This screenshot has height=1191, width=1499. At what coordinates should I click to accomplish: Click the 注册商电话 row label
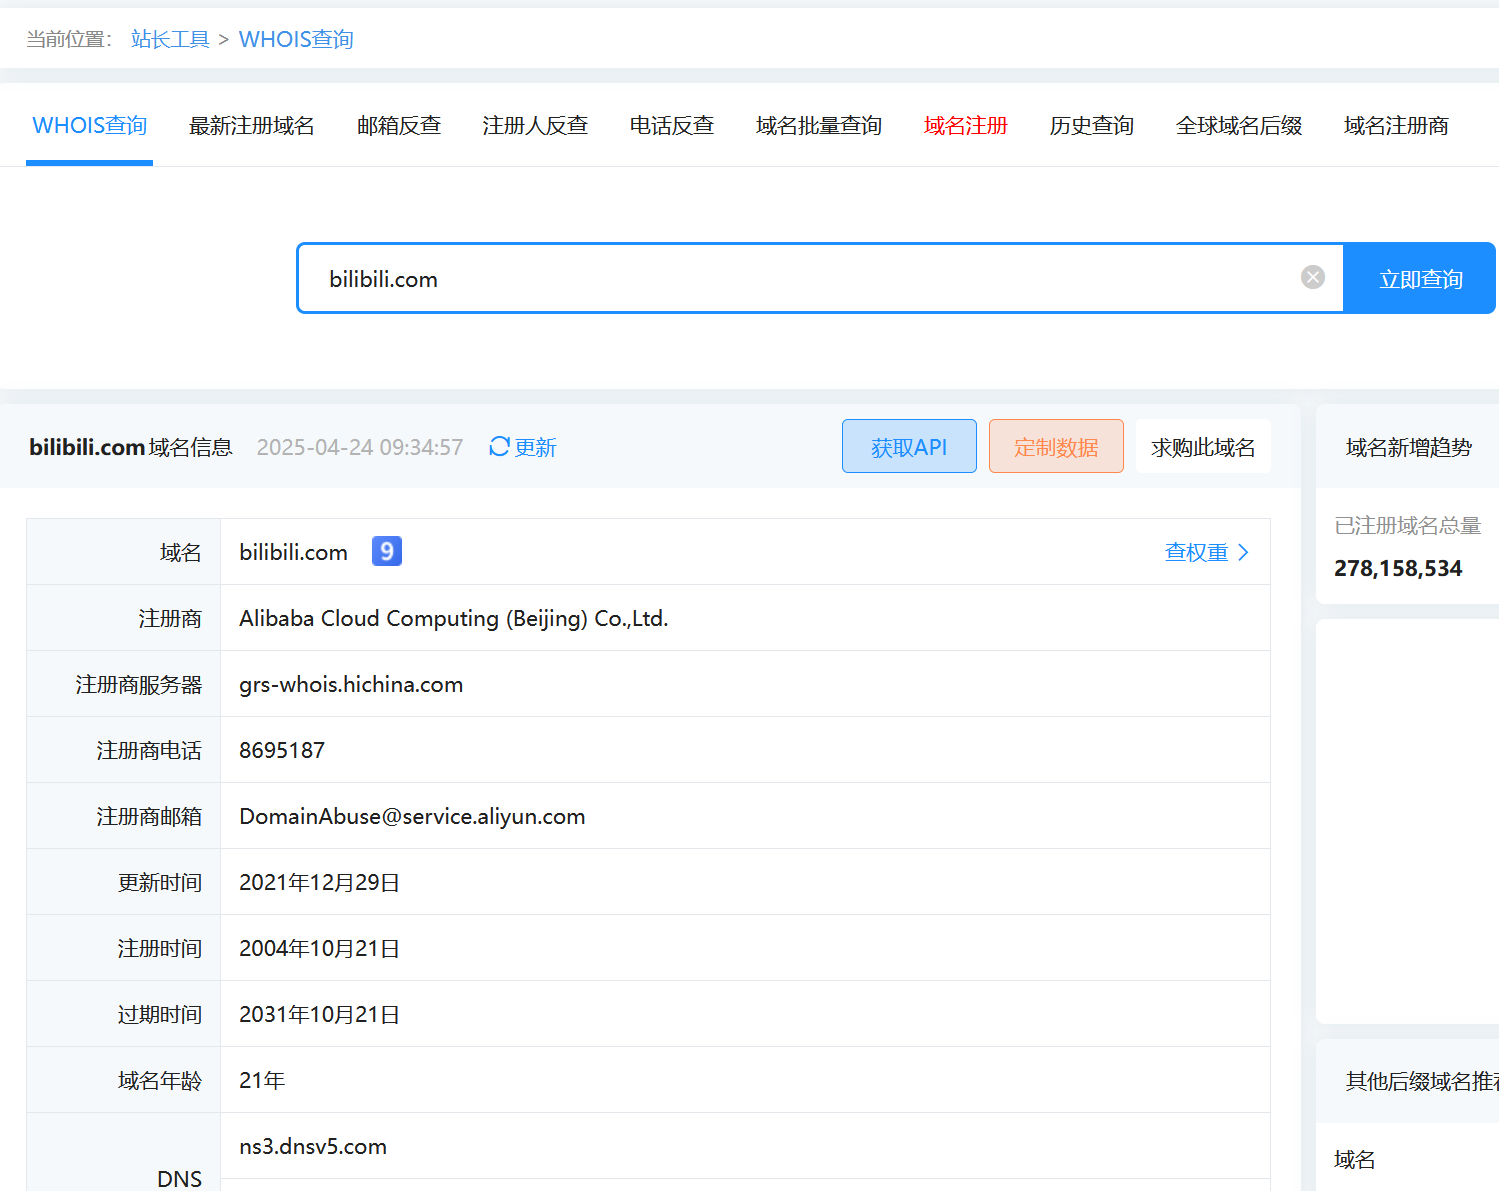pyautogui.click(x=149, y=750)
